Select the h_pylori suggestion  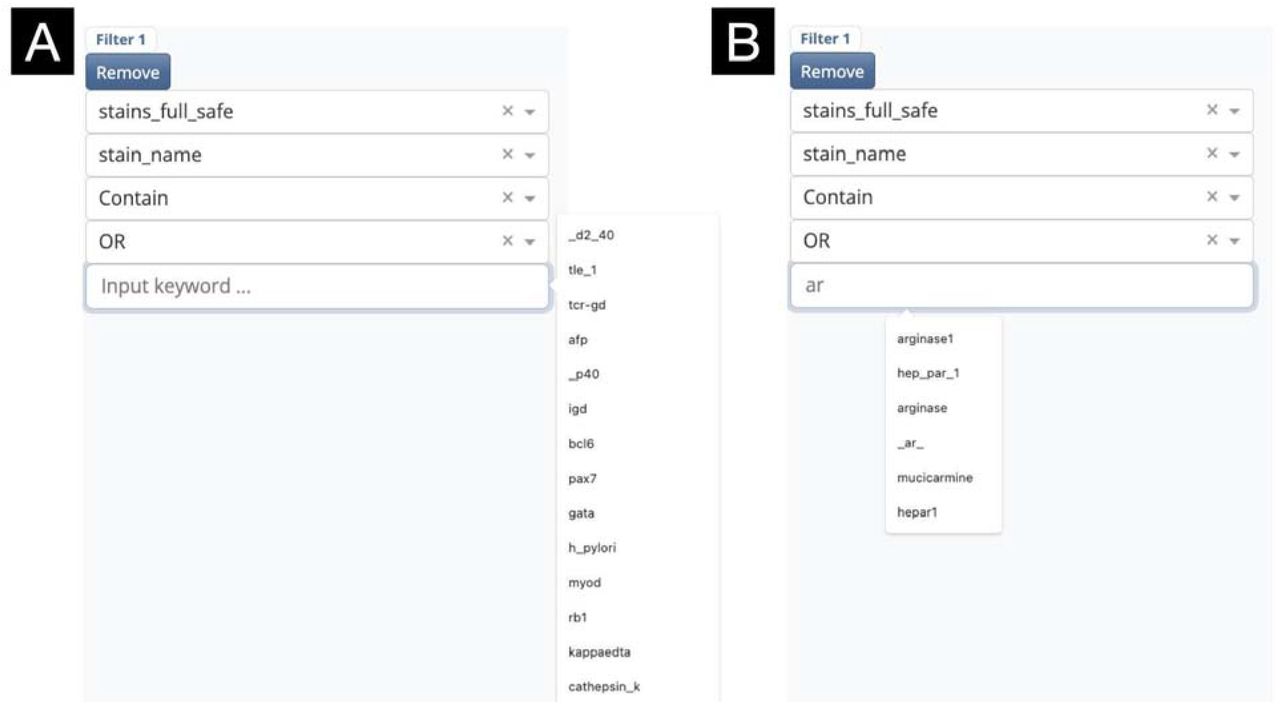click(x=592, y=548)
